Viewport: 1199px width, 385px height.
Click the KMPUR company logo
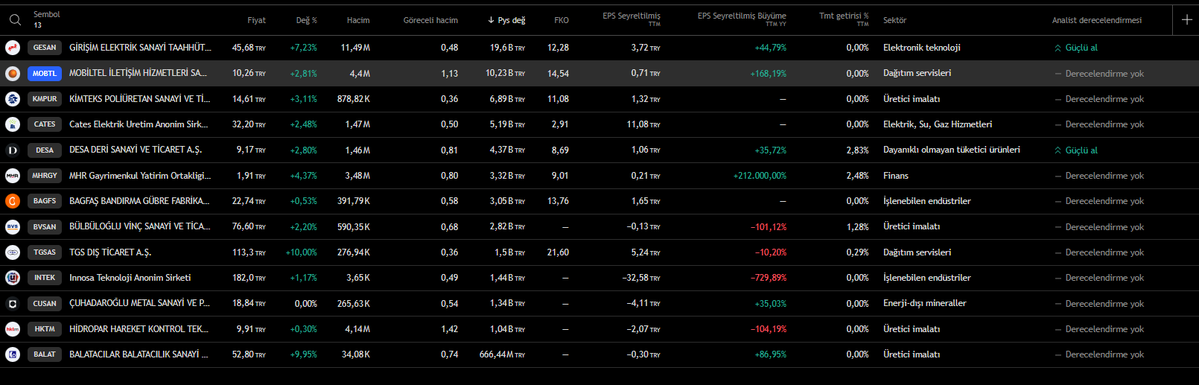[12, 100]
